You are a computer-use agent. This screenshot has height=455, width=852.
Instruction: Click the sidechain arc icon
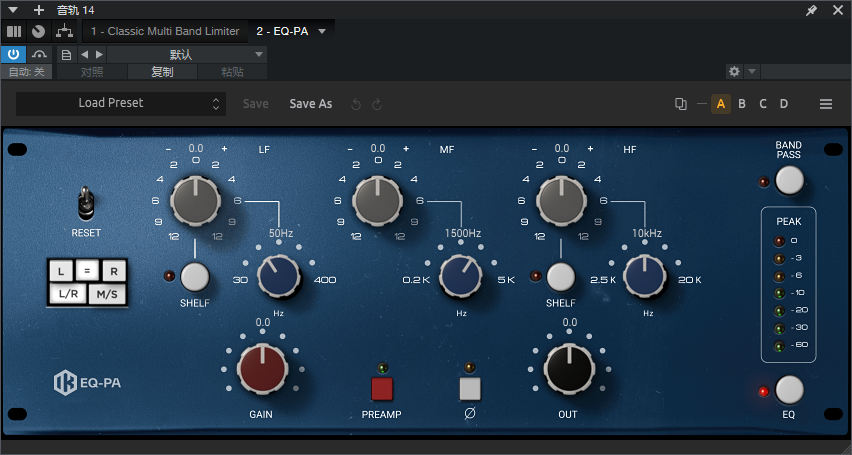39,54
